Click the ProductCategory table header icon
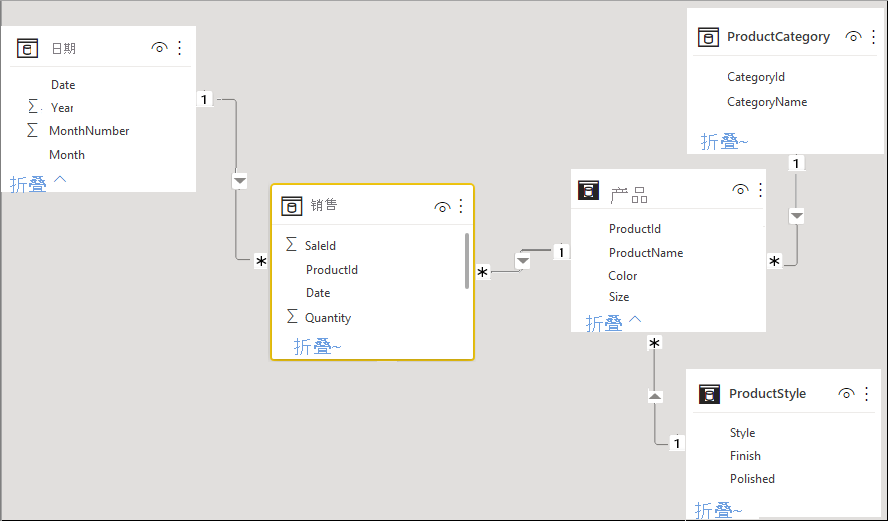The height and width of the screenshot is (521, 888). click(x=708, y=37)
